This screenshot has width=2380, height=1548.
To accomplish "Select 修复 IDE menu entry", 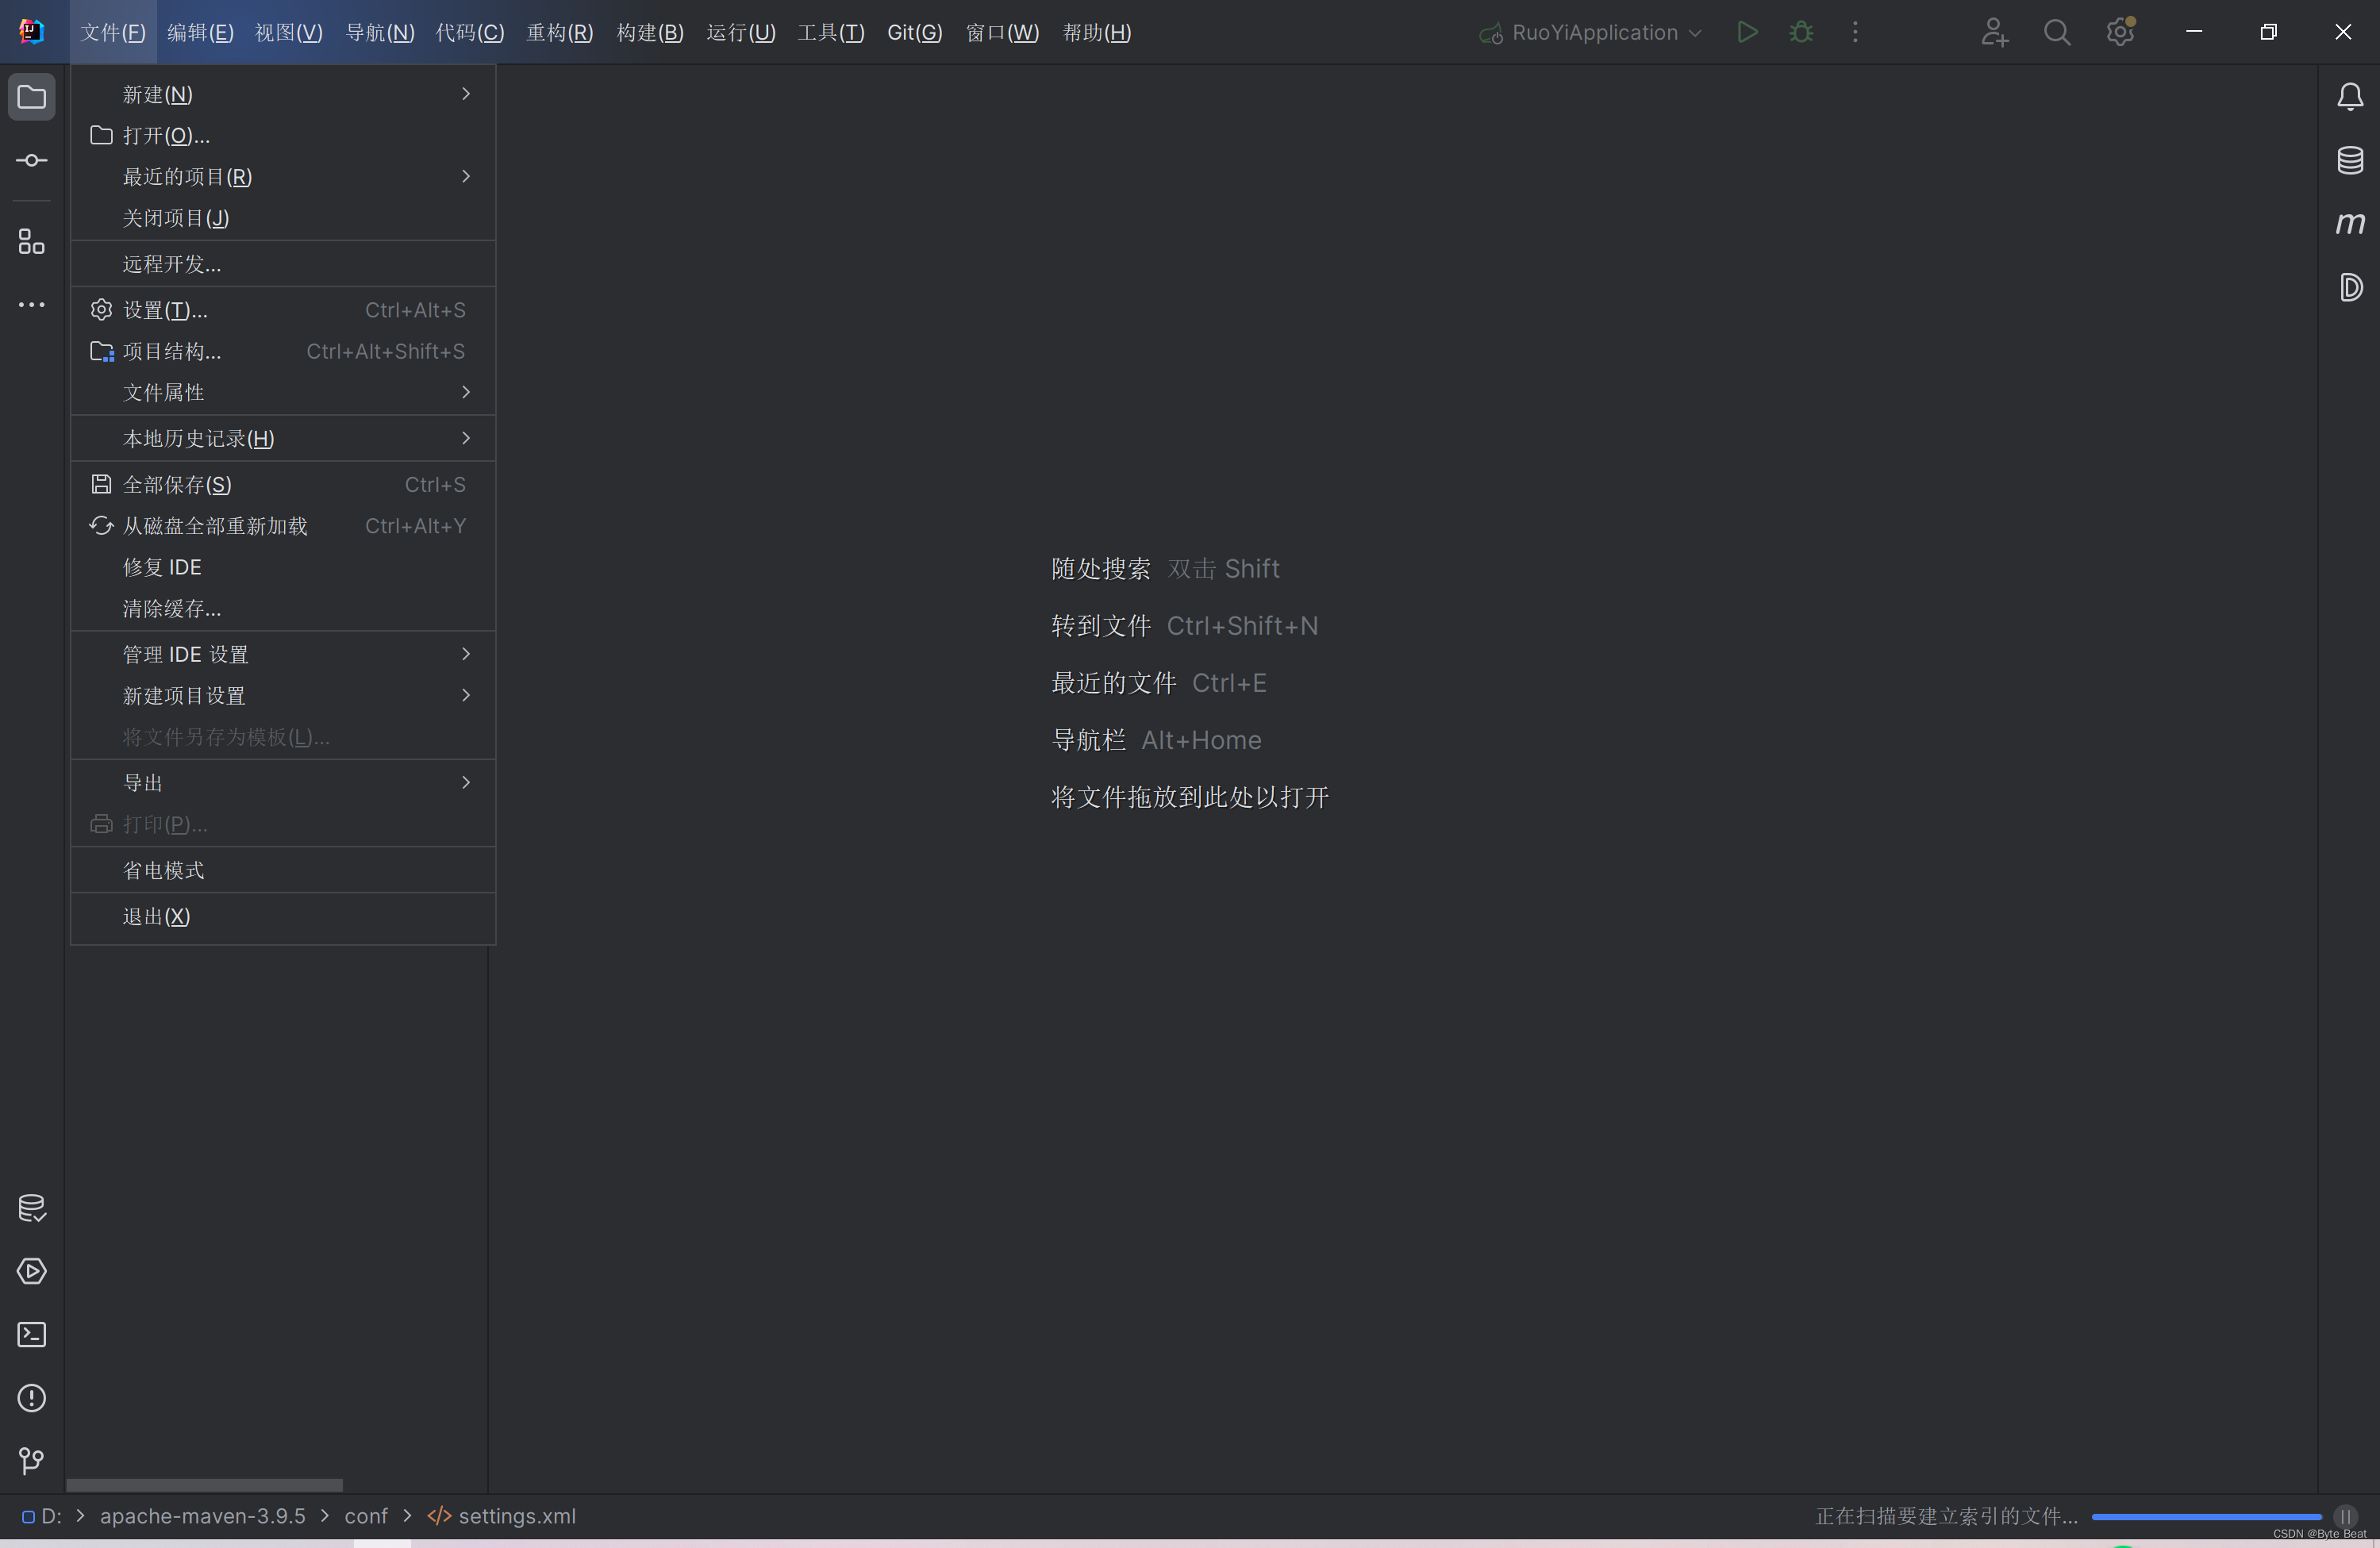I will (x=283, y=567).
